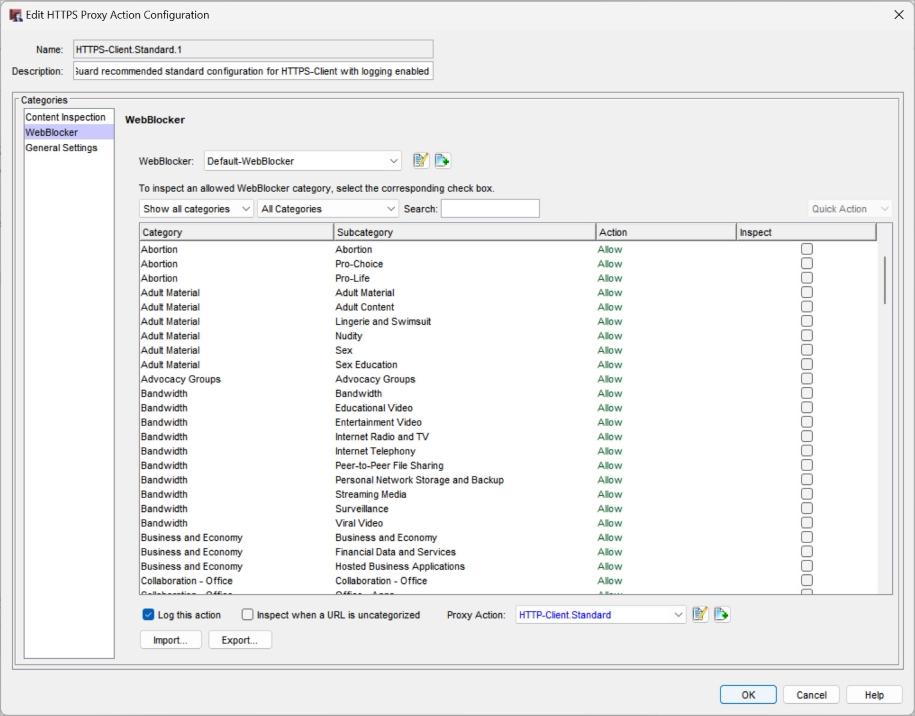Click the Export button
915x716 pixels.
point(240,640)
